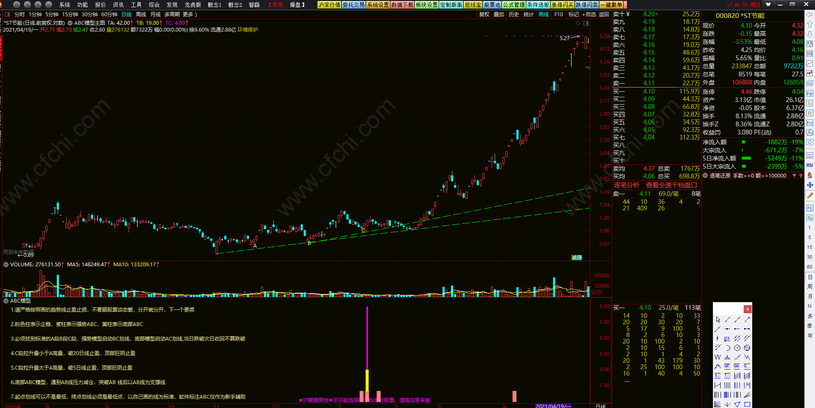Select the arrow pointer in drawing tools palette
The width and height of the screenshot is (815, 408).
[x=718, y=319]
